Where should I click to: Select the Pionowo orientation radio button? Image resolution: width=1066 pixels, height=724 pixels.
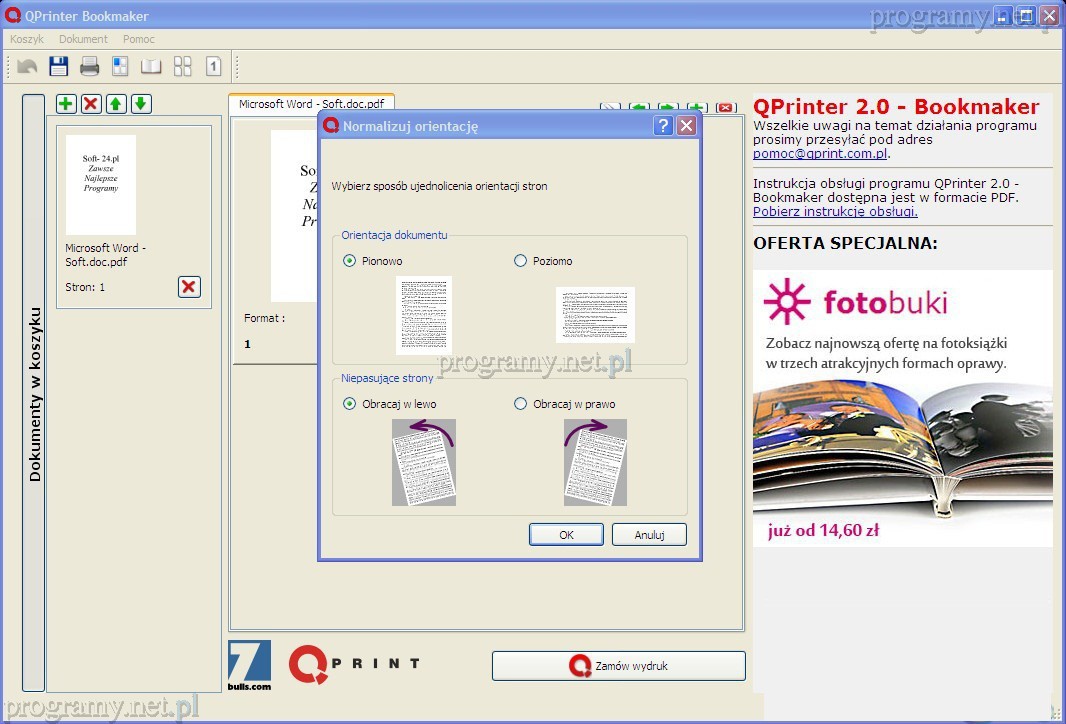(350, 261)
